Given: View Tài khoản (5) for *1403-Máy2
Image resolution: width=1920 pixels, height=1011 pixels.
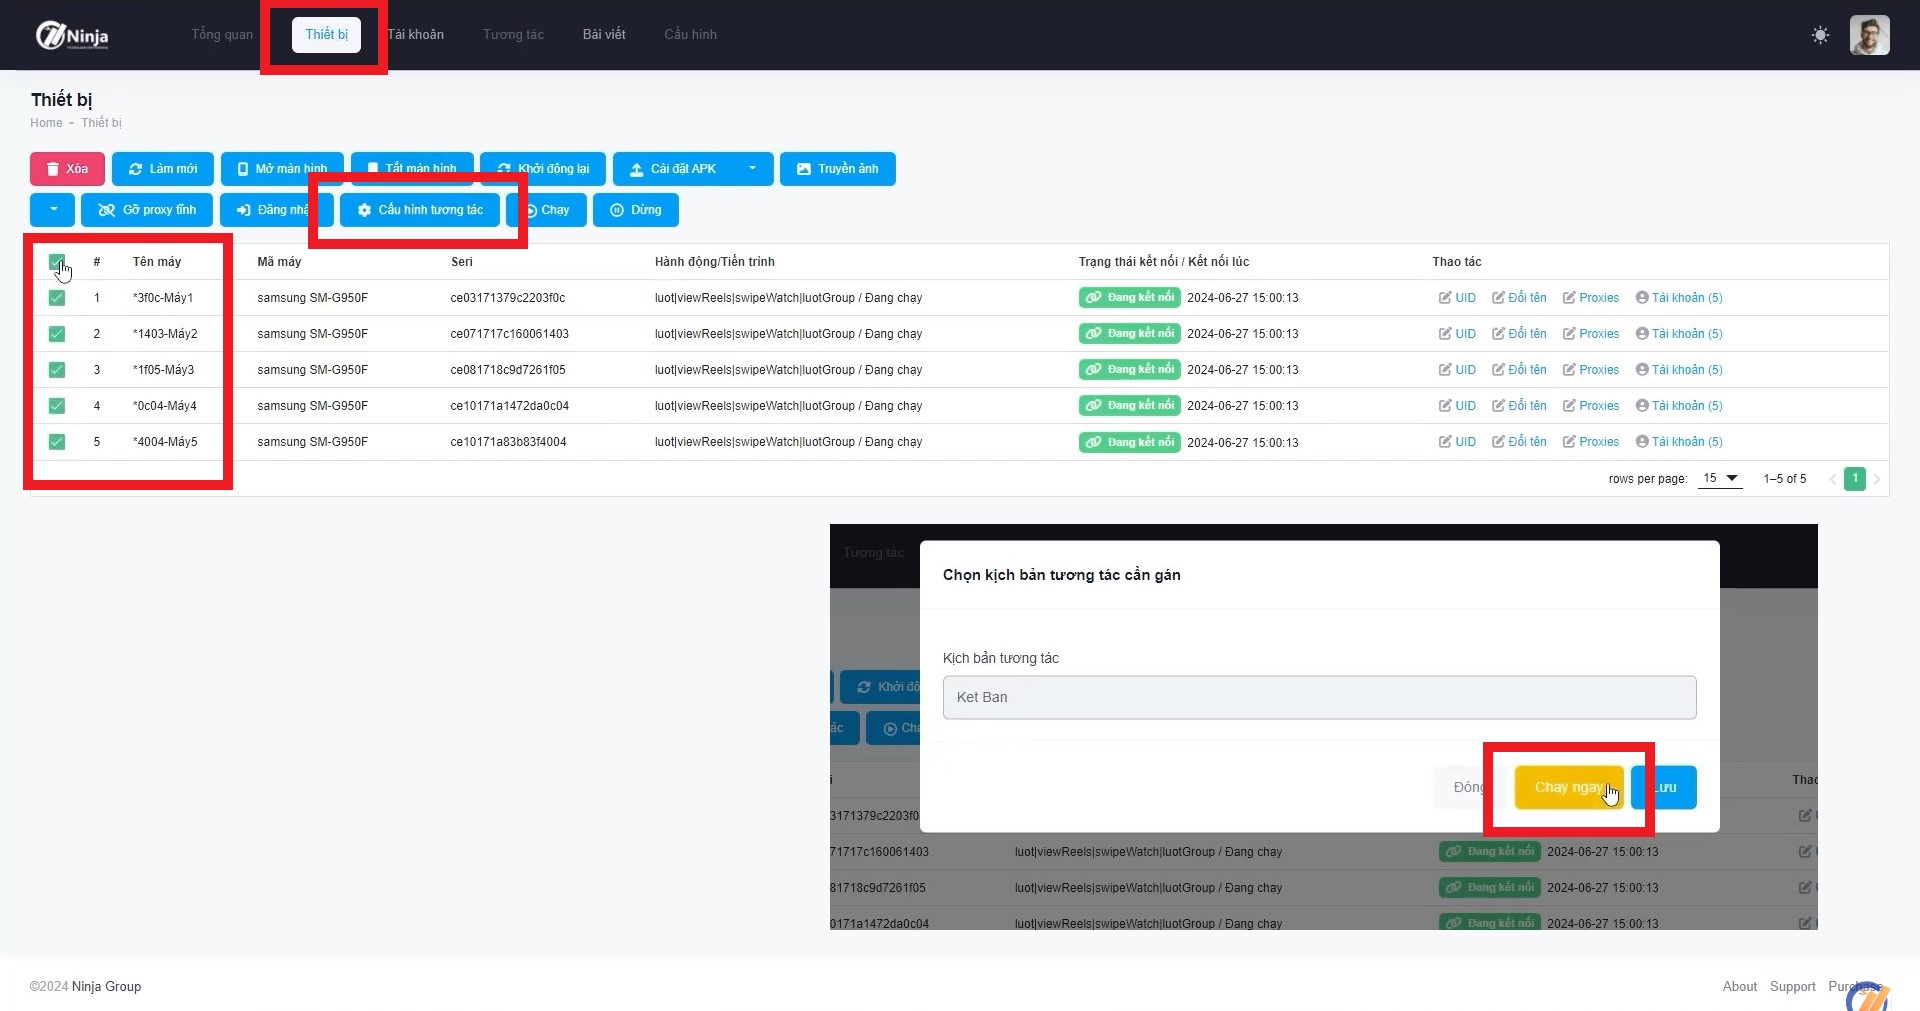Looking at the screenshot, I should point(1679,334).
